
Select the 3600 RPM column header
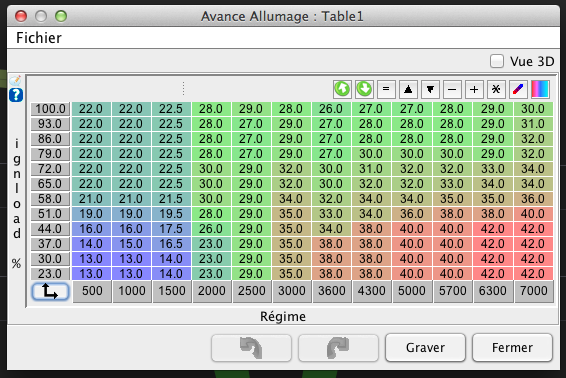click(332, 291)
